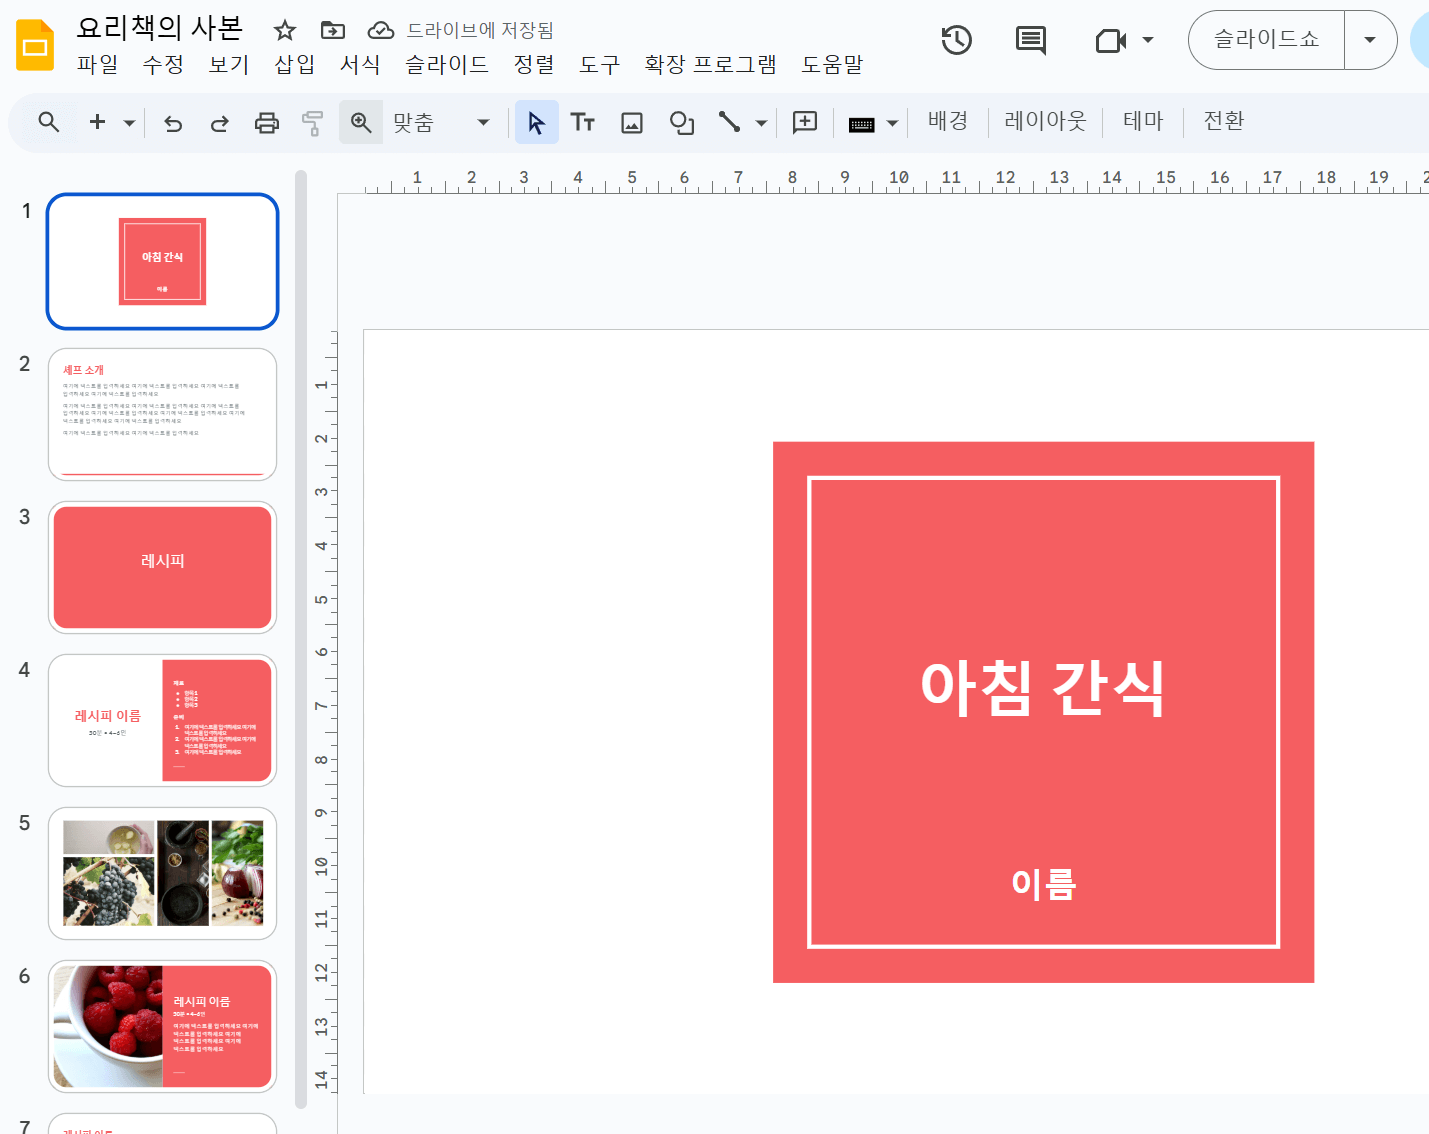Open the 삽입 menu
1429x1134 pixels.
pos(295,64)
